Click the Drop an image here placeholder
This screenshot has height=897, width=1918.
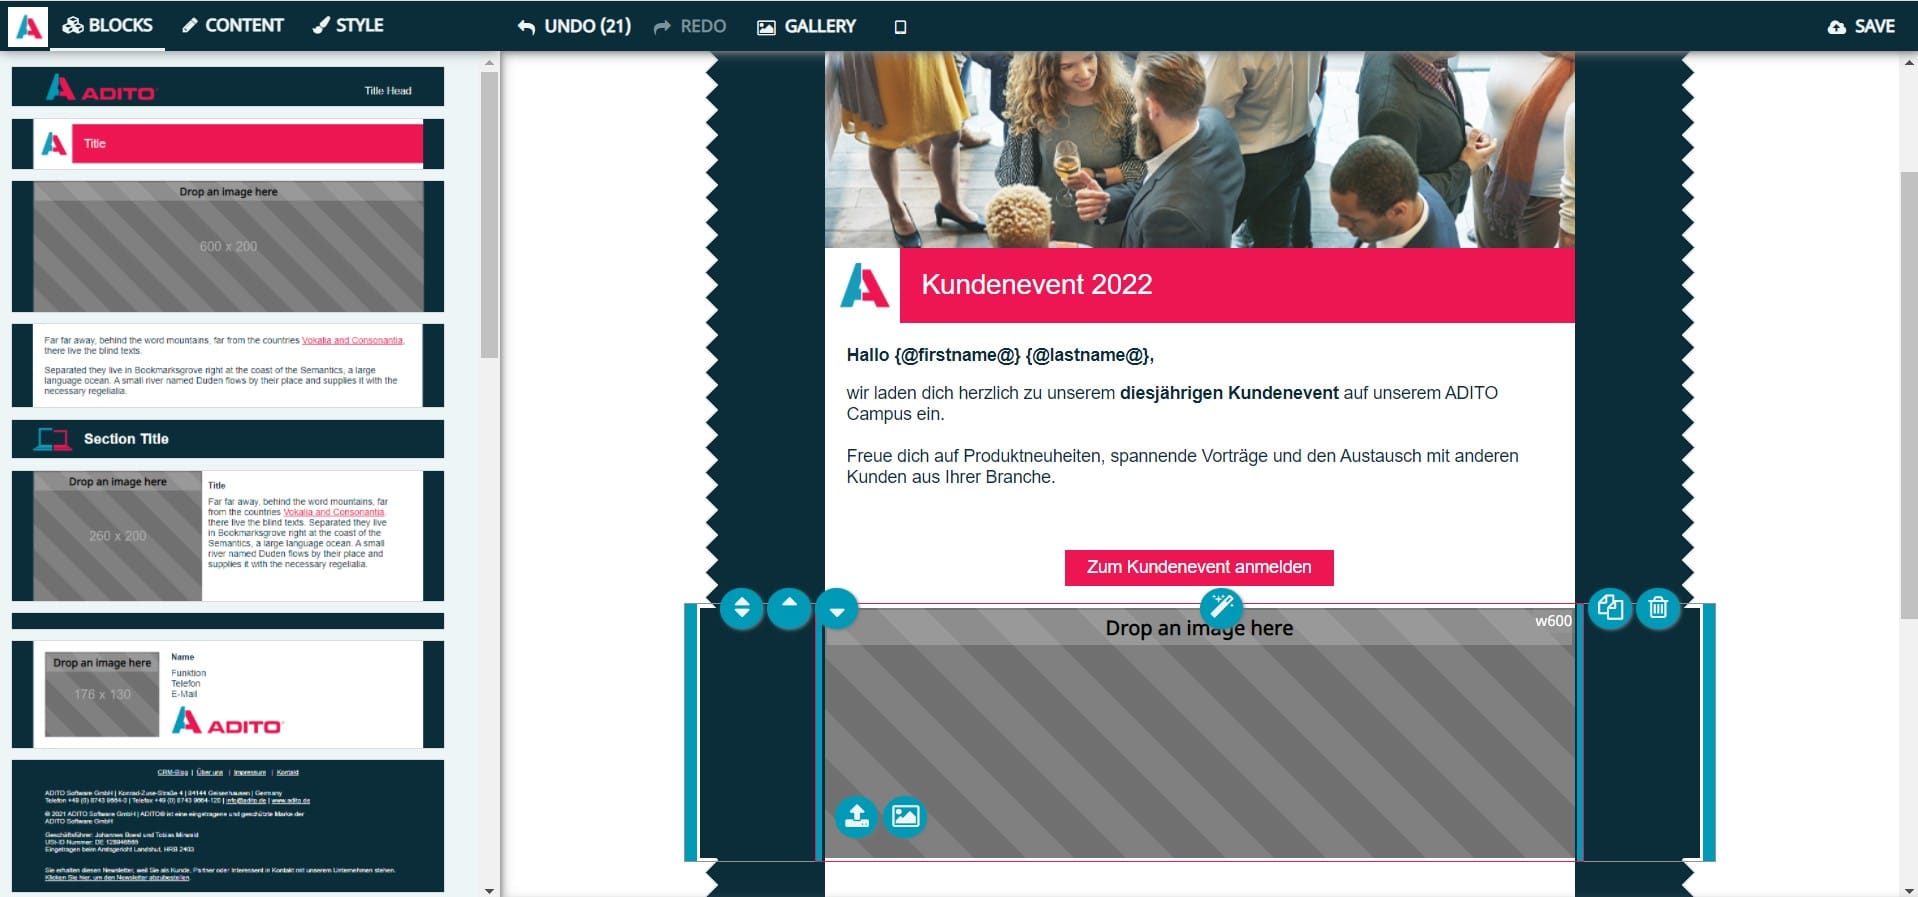pyautogui.click(x=1199, y=732)
